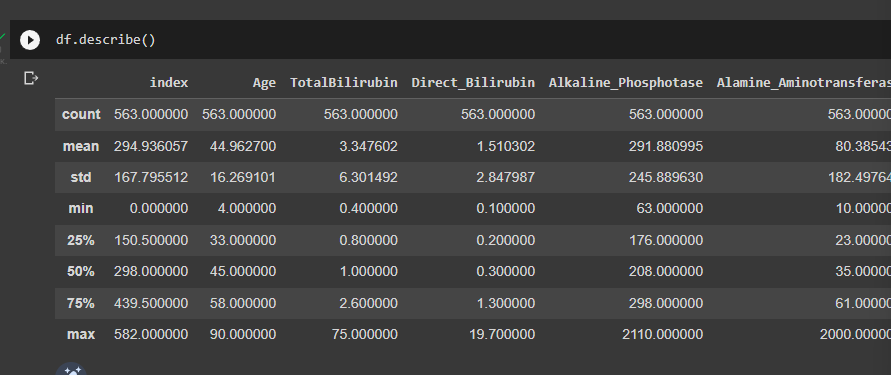Viewport: 891px width, 375px height.
Task: Select the 25% row label
Action: tap(81, 240)
